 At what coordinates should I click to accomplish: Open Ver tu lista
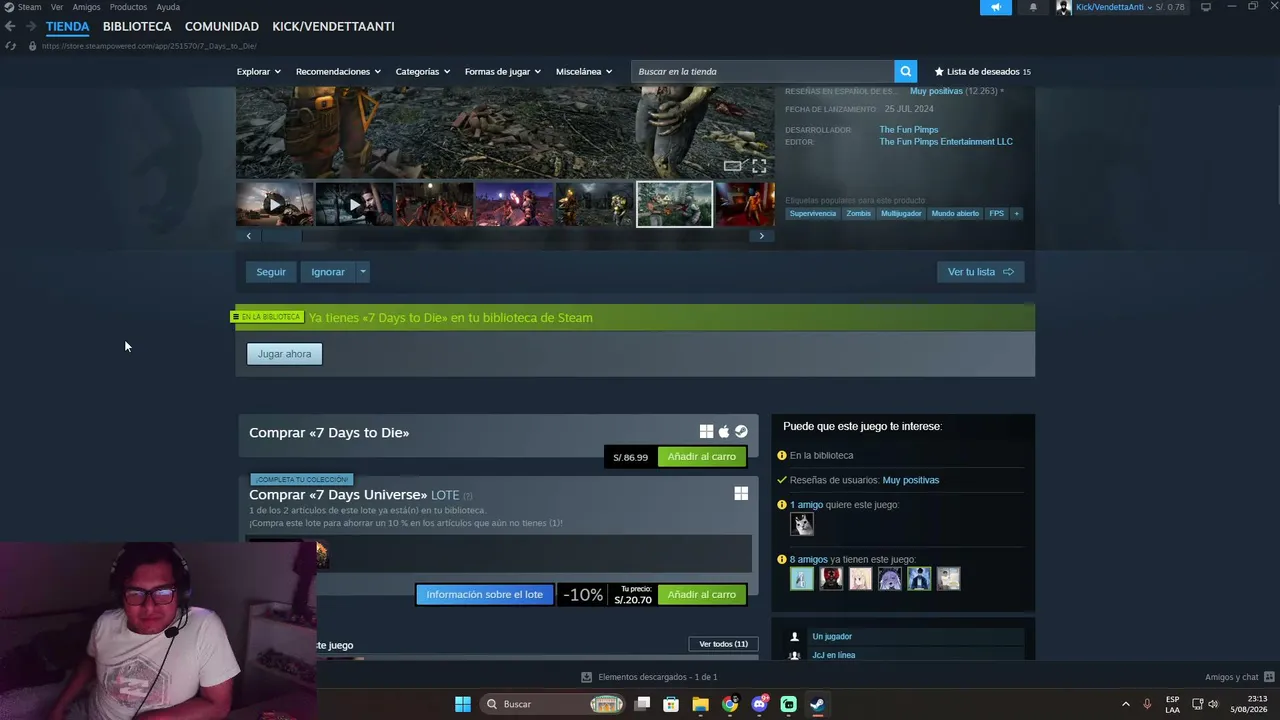981,272
